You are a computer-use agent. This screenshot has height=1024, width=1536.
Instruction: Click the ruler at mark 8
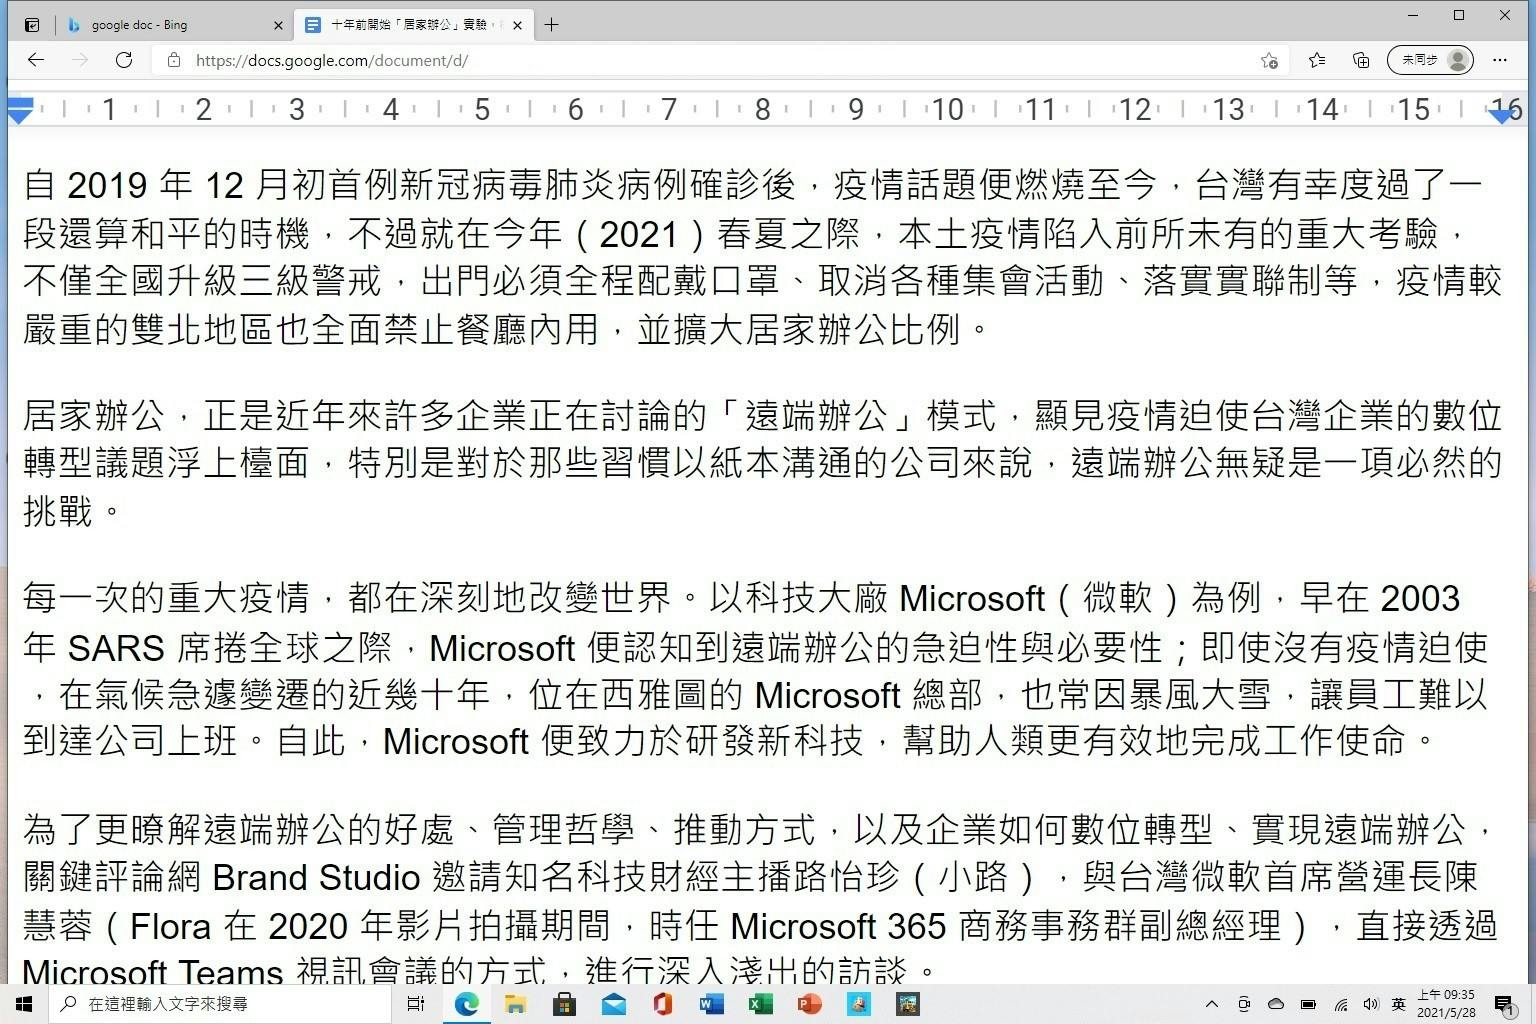click(x=762, y=109)
